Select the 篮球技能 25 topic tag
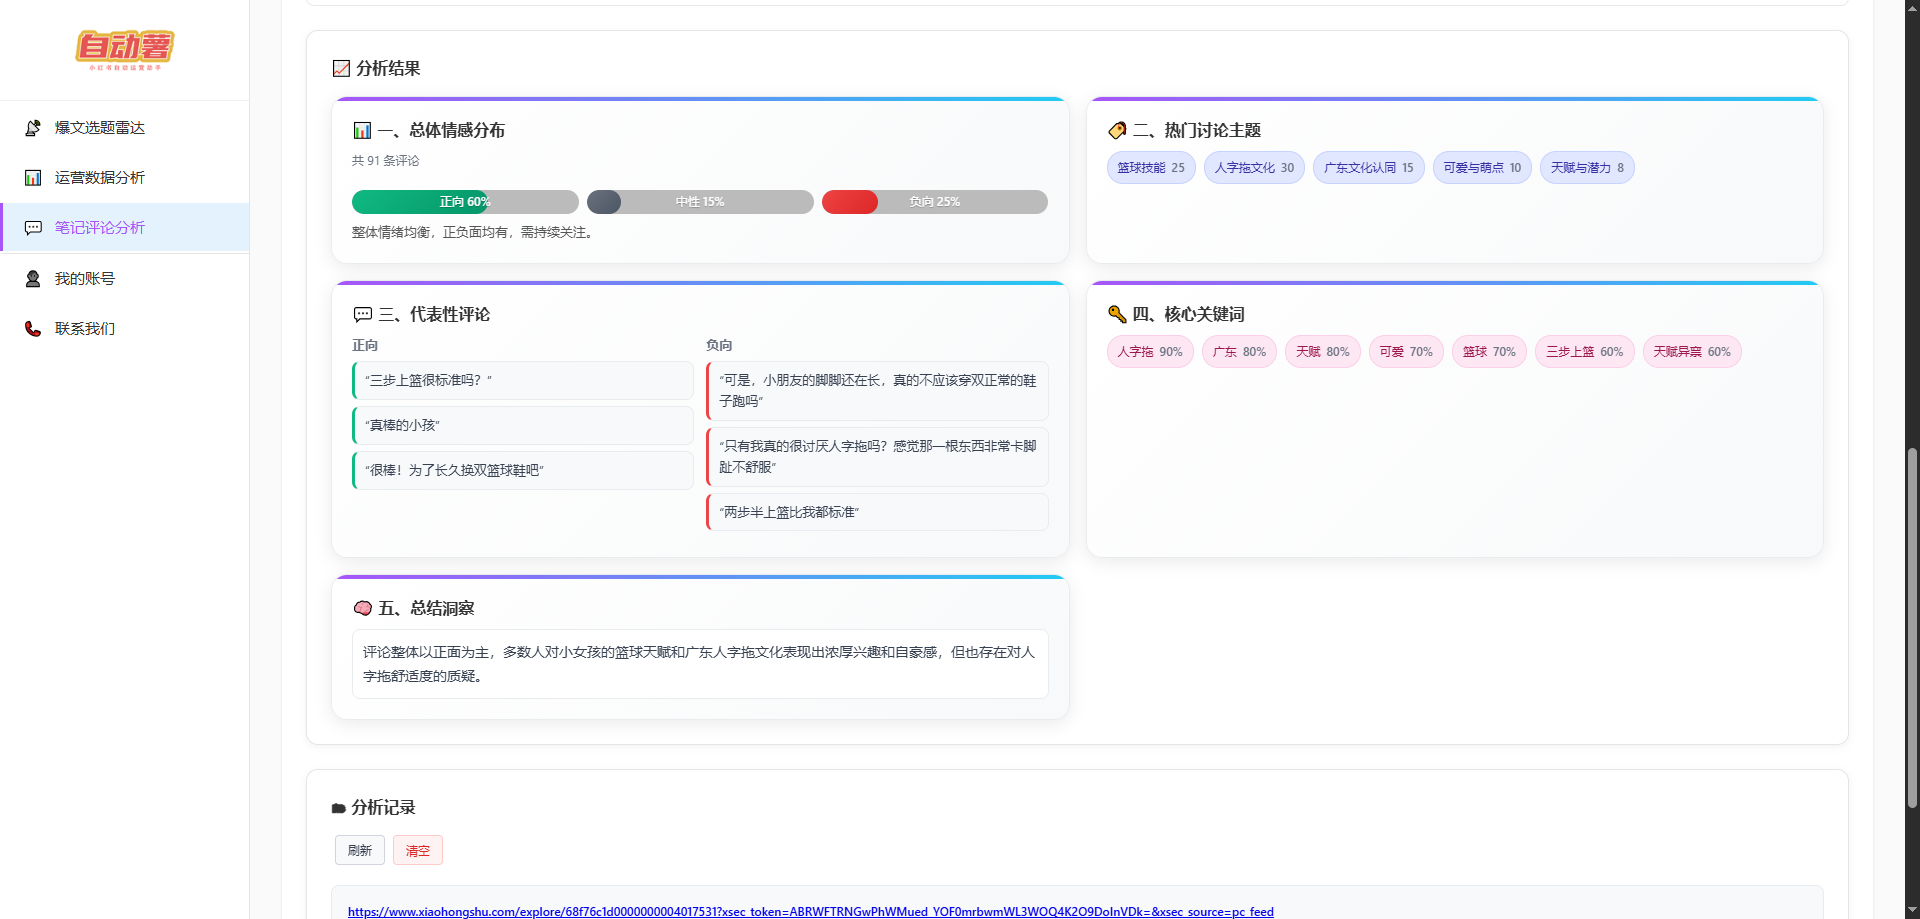Screen dimensions: 1920x919 (1150, 168)
